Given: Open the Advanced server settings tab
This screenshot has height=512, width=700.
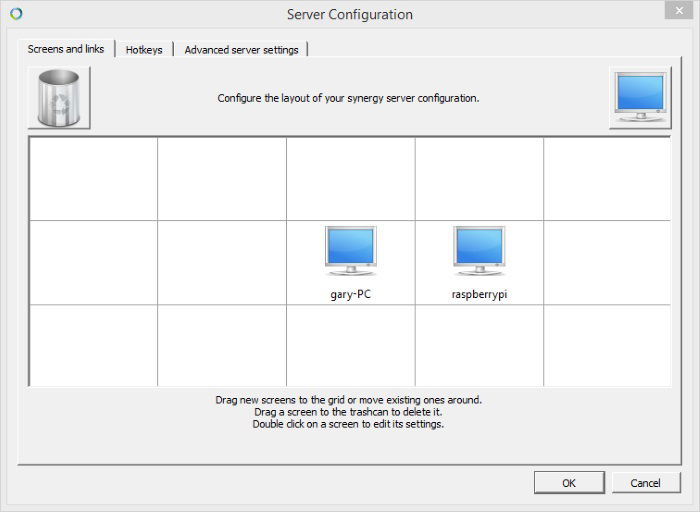Looking at the screenshot, I should click(241, 50).
